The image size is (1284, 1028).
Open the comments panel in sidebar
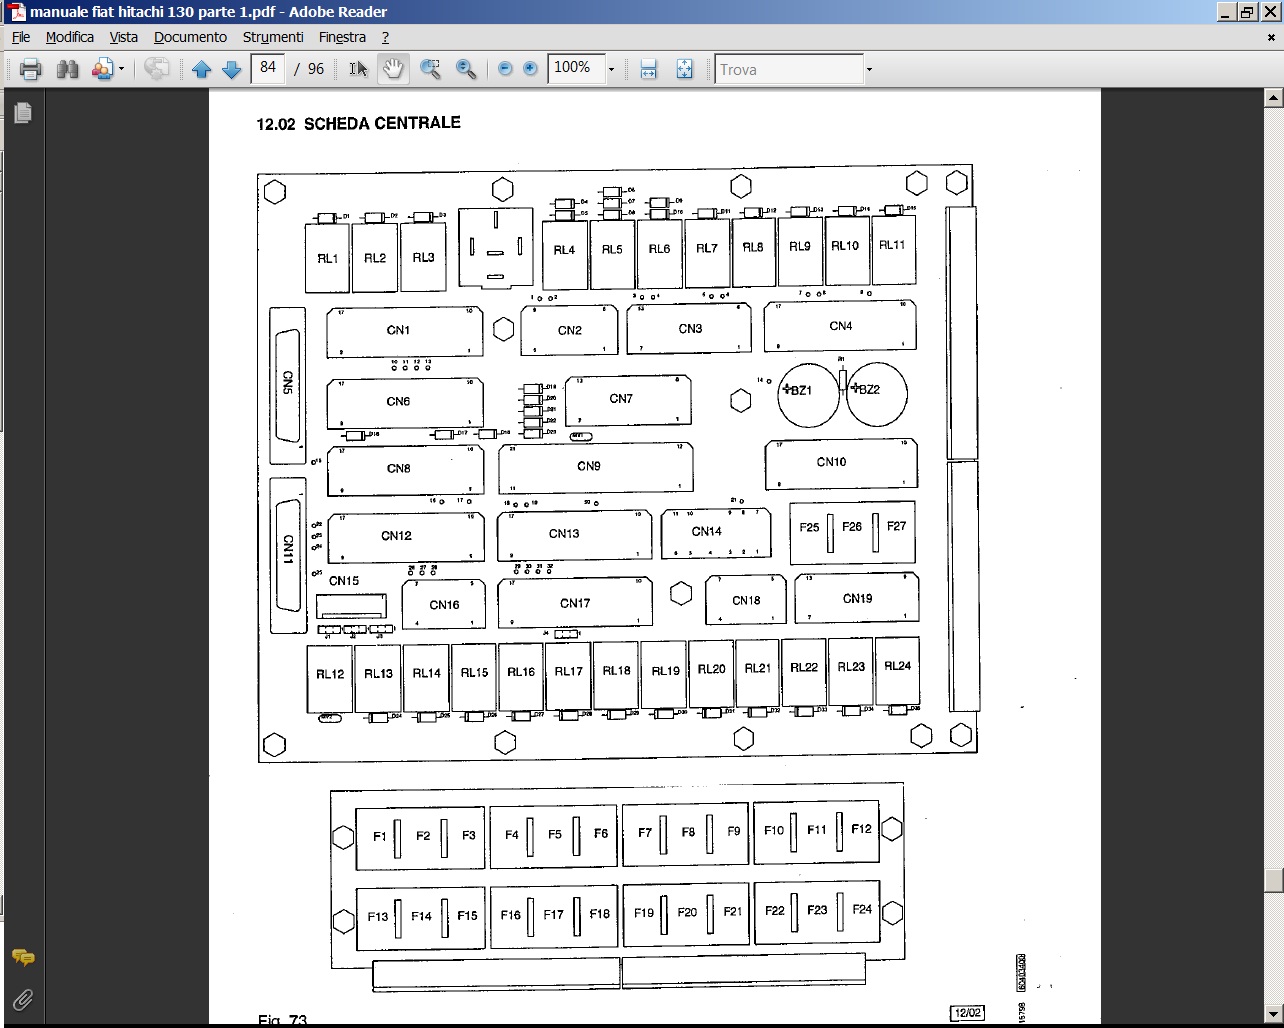22,958
